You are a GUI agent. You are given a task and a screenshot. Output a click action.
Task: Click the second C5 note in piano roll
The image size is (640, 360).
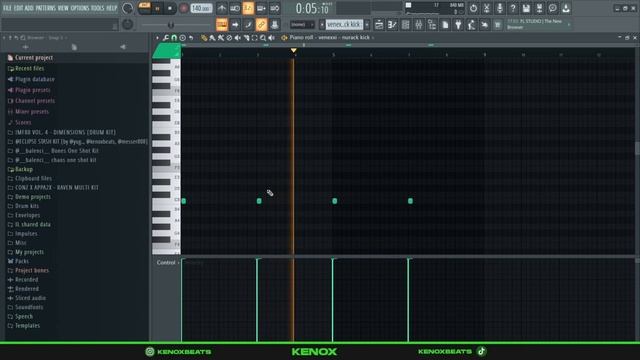click(259, 201)
